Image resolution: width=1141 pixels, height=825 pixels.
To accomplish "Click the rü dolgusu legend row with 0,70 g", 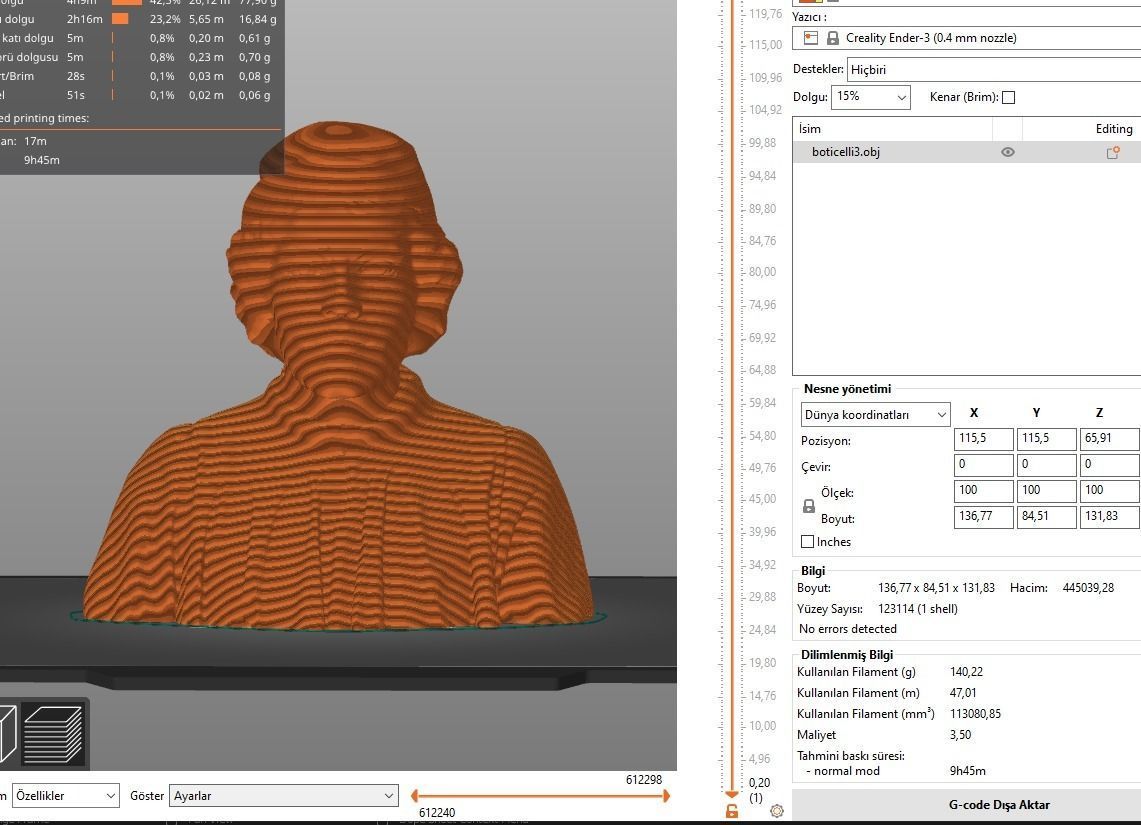I will [138, 57].
